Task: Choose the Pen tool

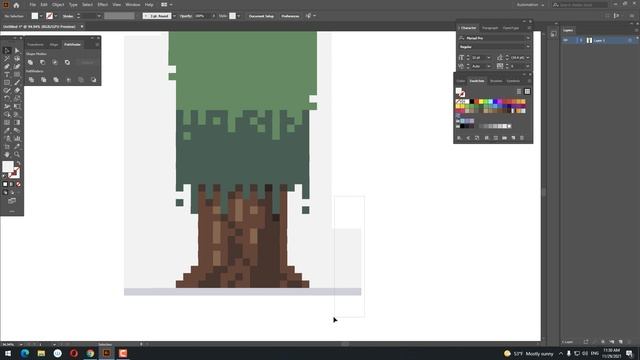Action: pyautogui.click(x=7, y=67)
